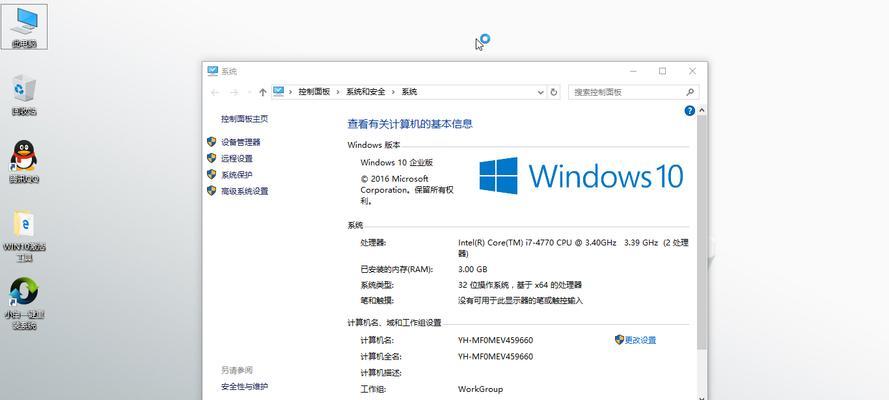Click the 另请参阅 label
This screenshot has width=889, height=400.
point(236,370)
